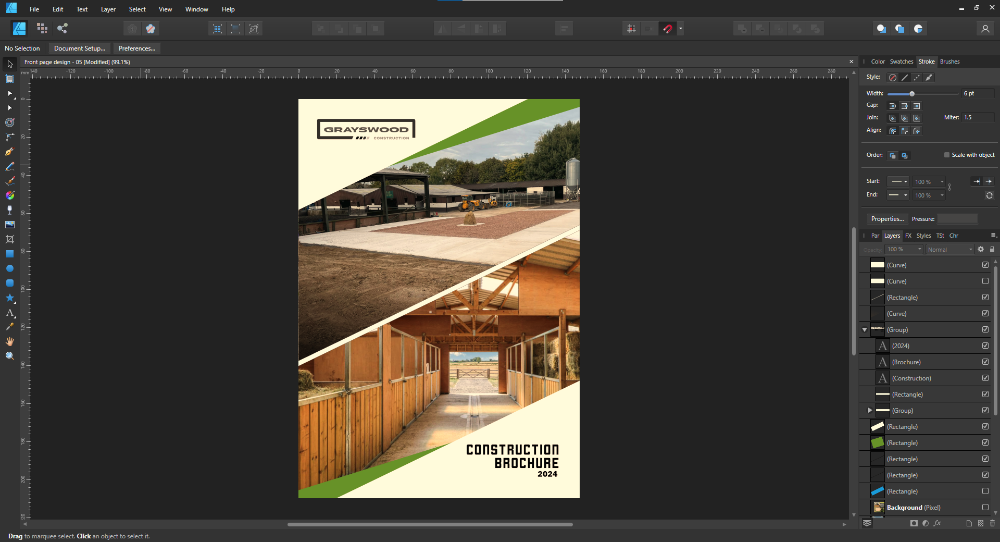The image size is (1000, 542).
Task: Pick the Ellipse shape tool
Action: pyautogui.click(x=10, y=268)
